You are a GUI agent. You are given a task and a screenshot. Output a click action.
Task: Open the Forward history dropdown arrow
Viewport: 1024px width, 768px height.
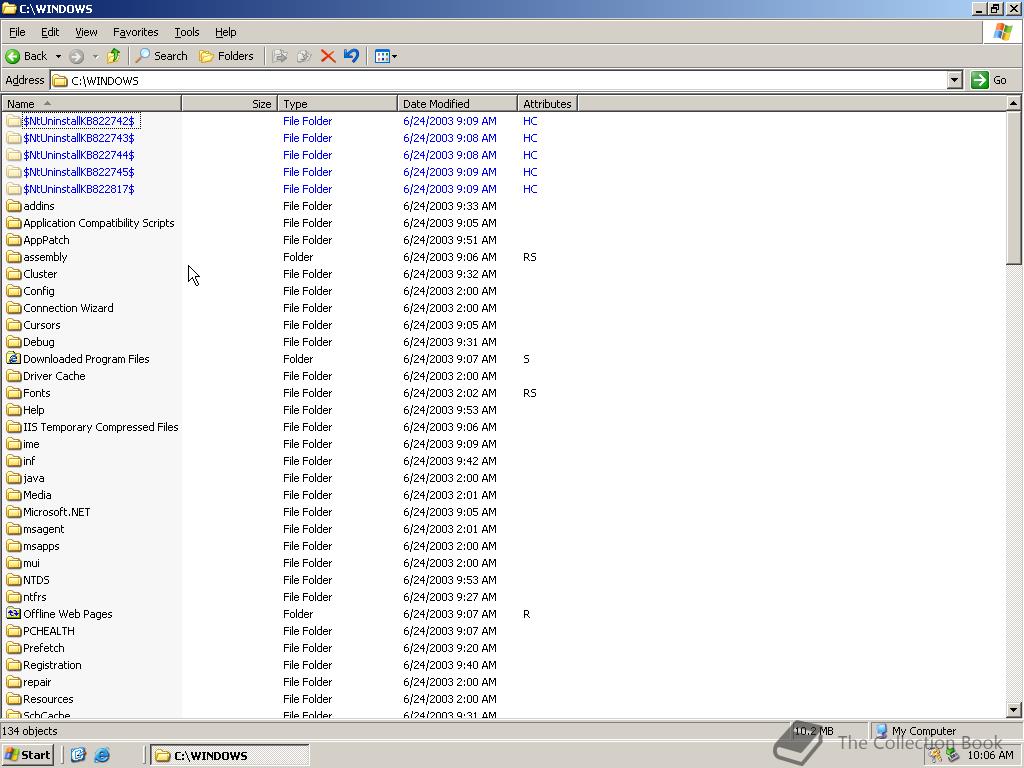[x=95, y=56]
